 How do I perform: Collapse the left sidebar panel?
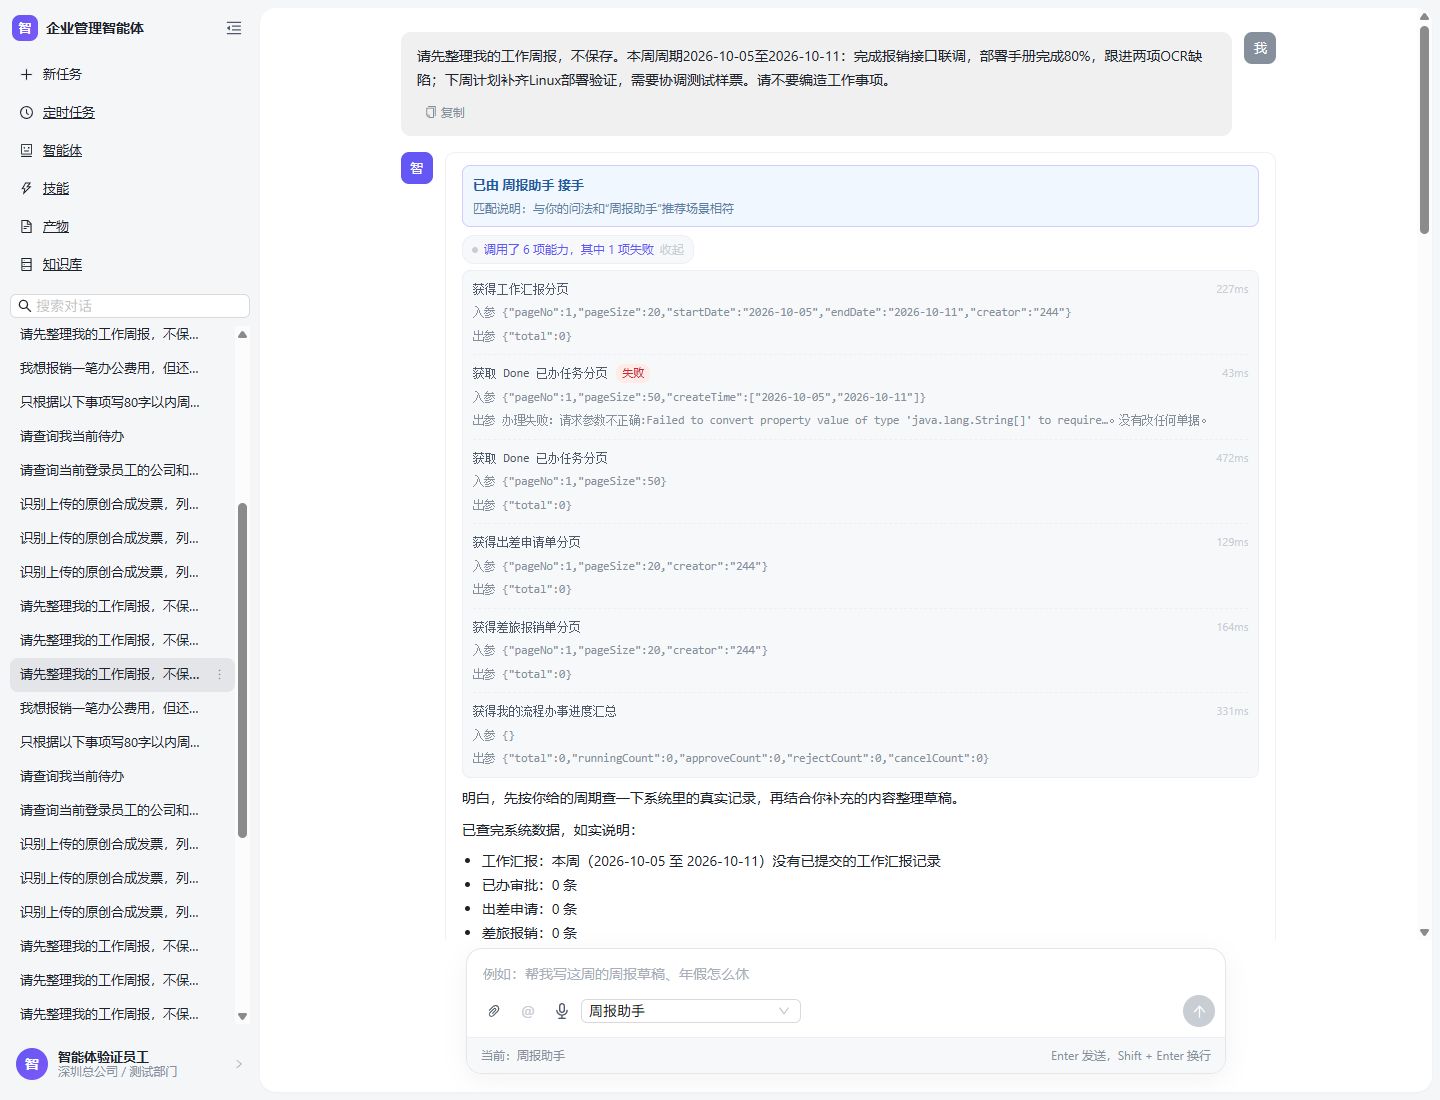click(x=234, y=28)
